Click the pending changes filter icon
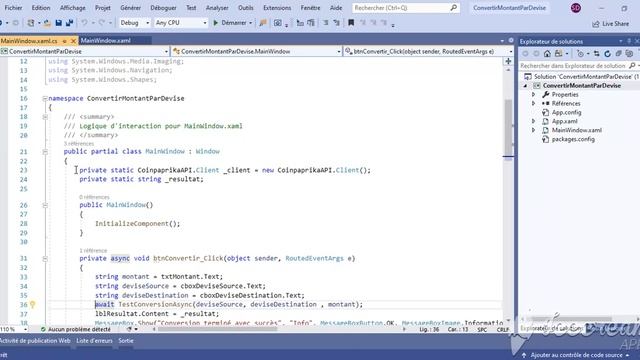This screenshot has width=640, height=360. point(580,53)
